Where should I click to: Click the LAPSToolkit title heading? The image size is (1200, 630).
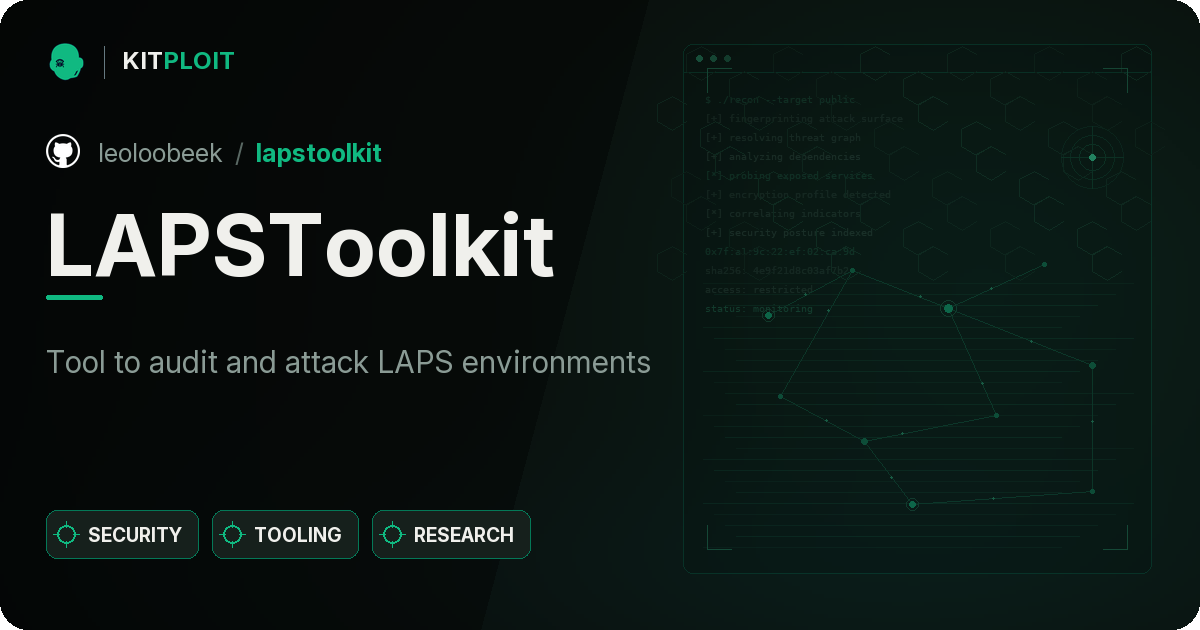click(x=300, y=244)
